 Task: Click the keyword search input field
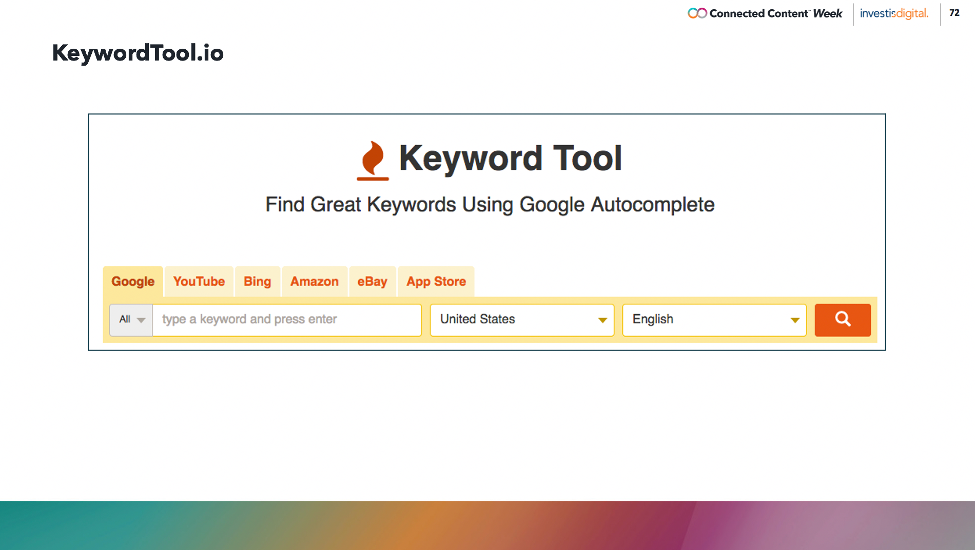287,320
